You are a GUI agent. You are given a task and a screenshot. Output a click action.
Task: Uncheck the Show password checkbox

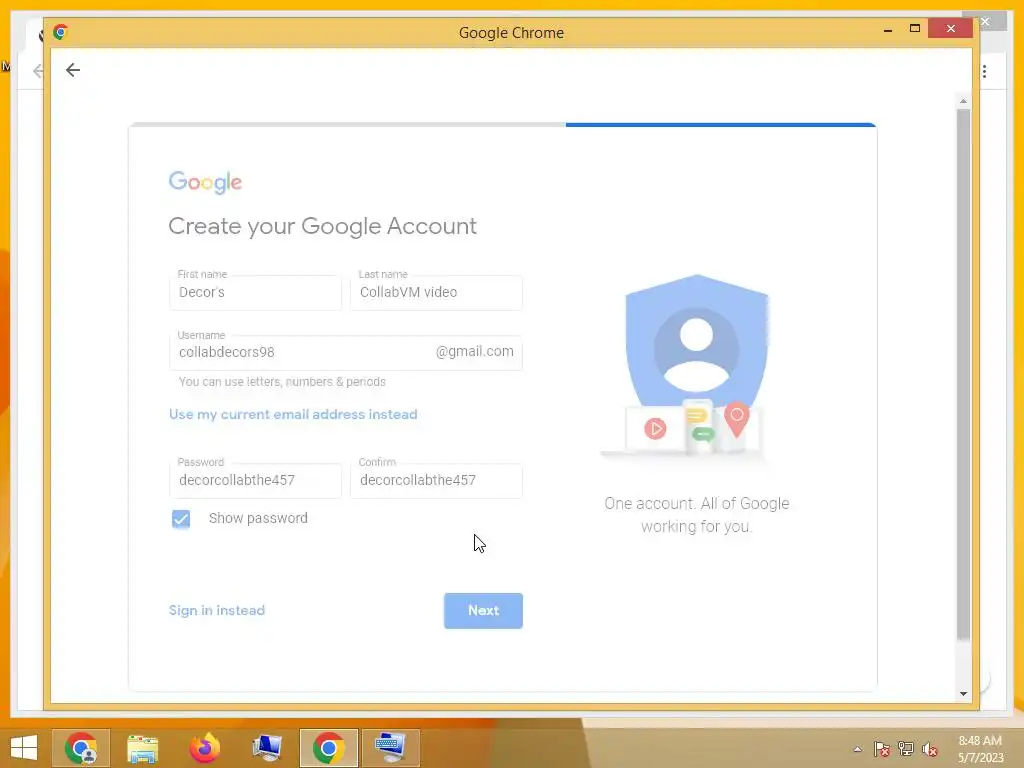tap(181, 519)
